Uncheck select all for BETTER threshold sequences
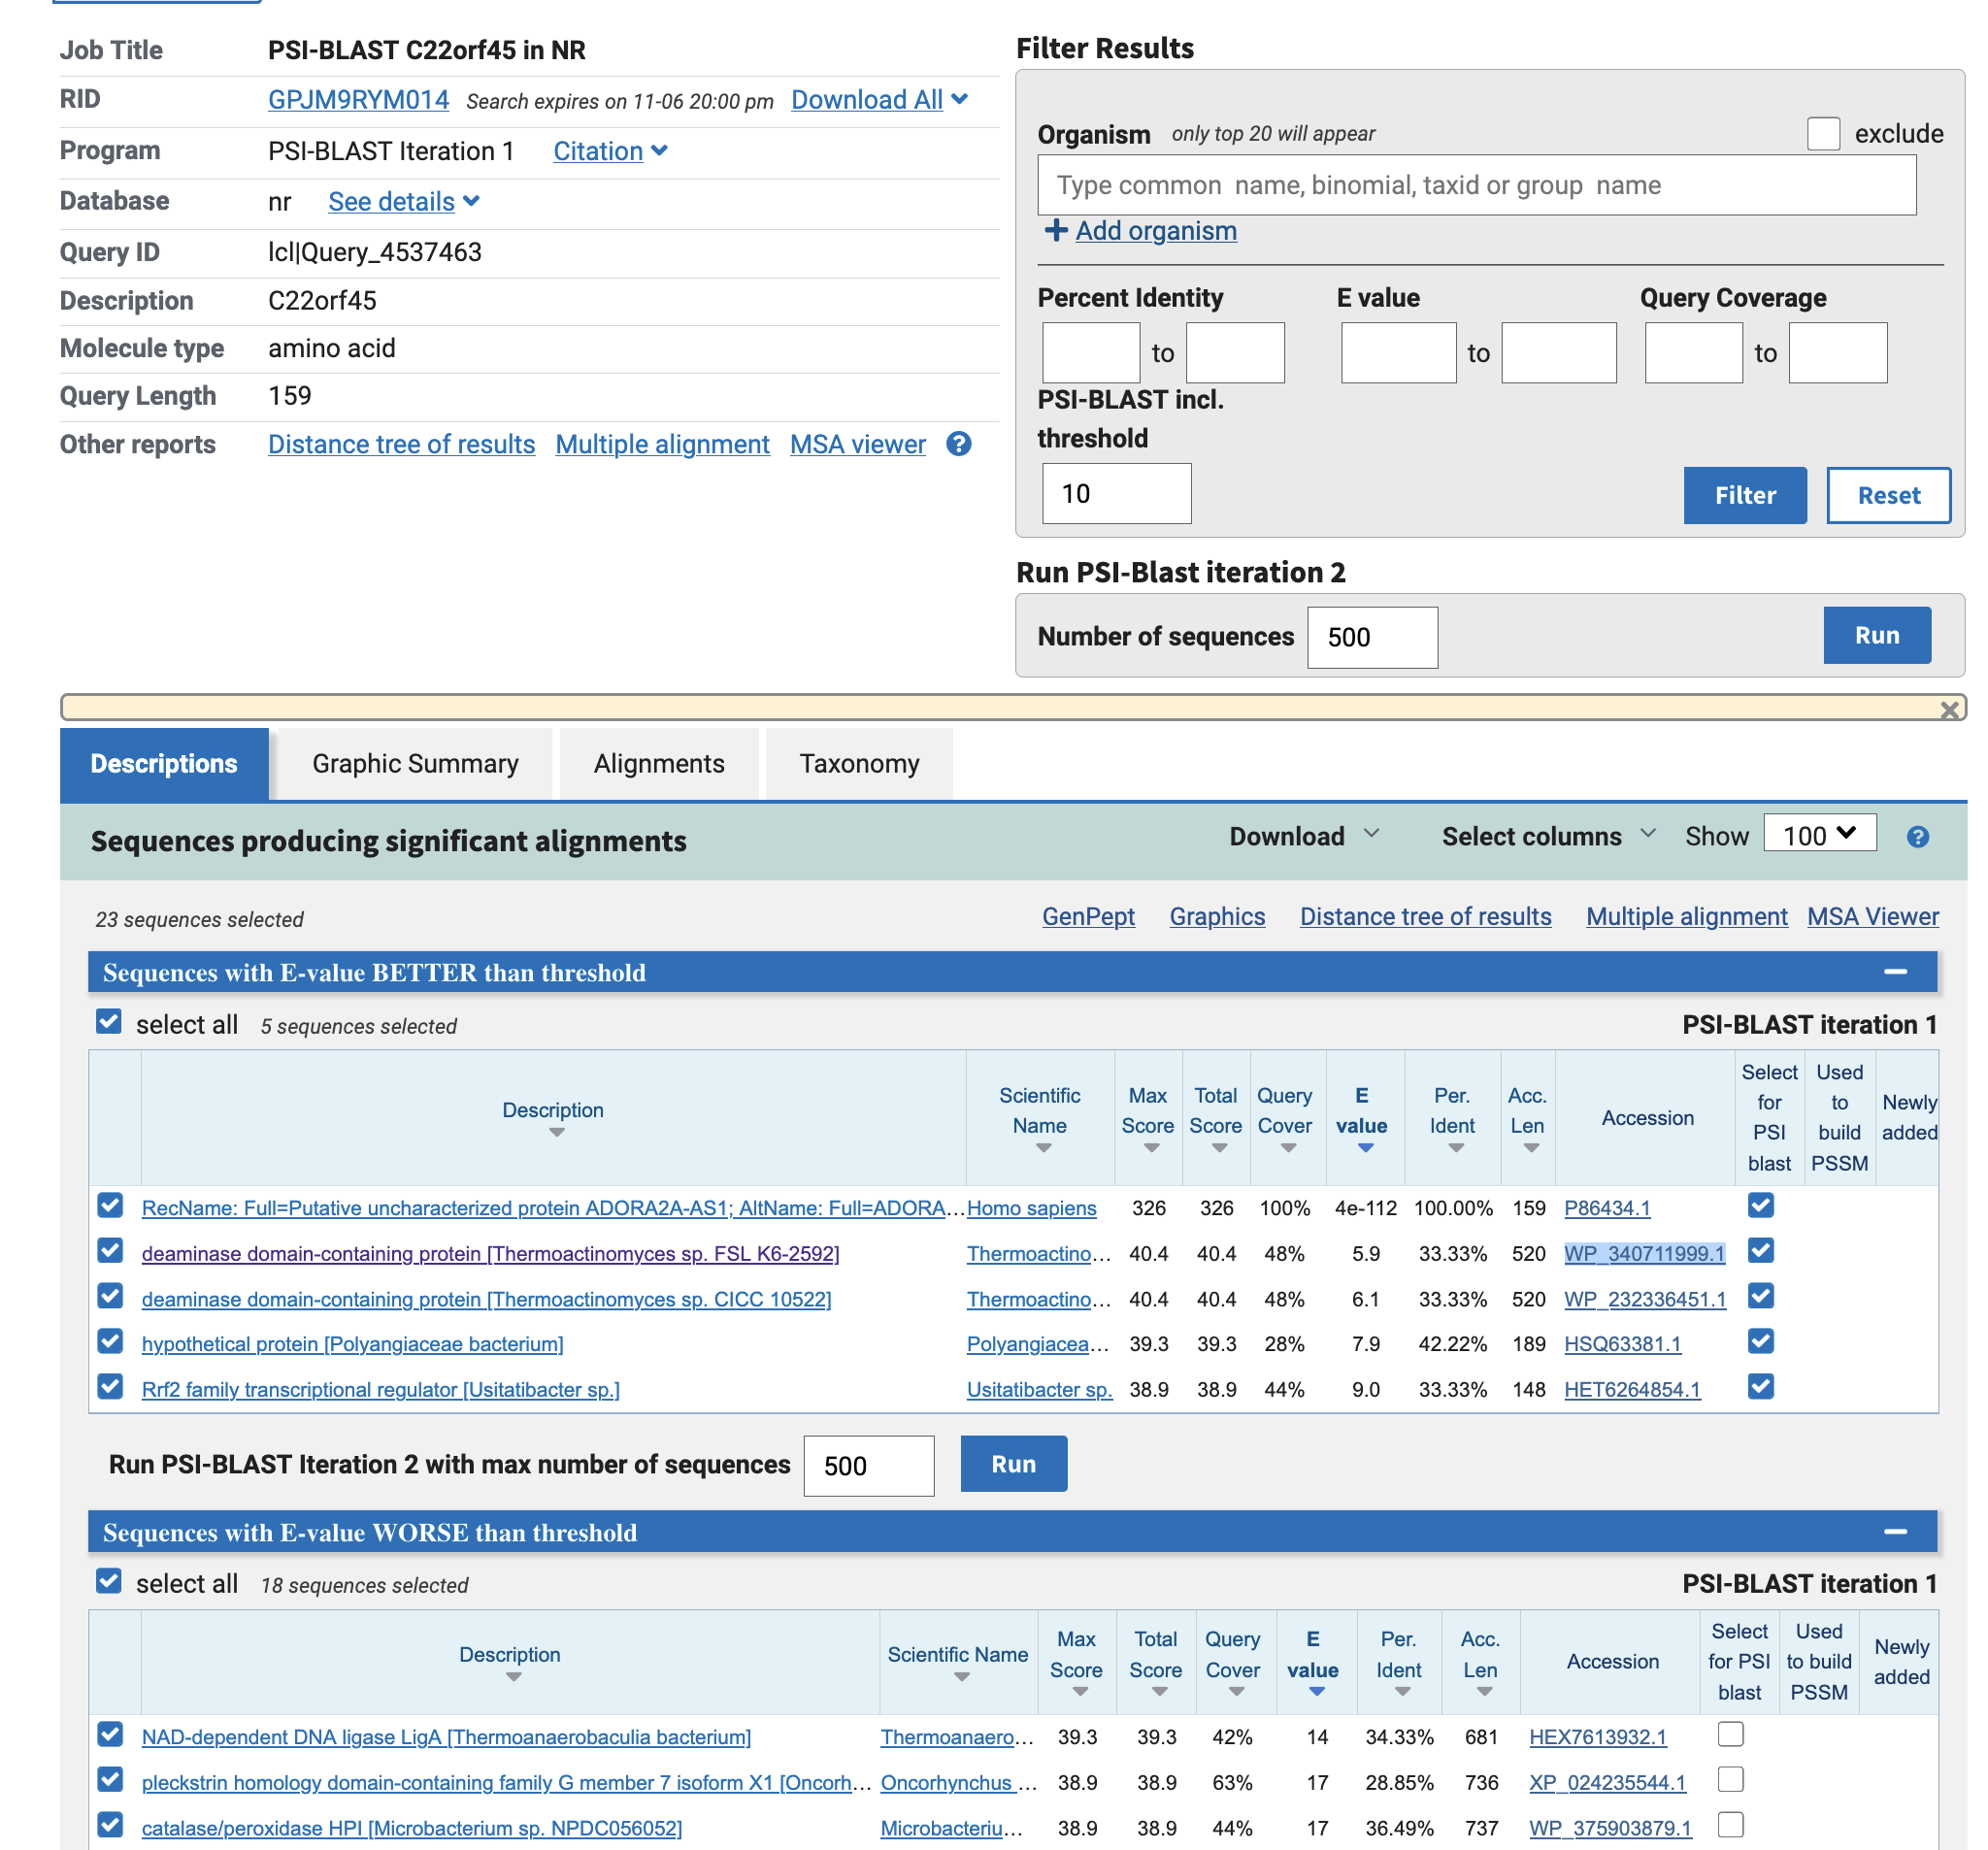Image resolution: width=1988 pixels, height=1850 pixels. (109, 1022)
